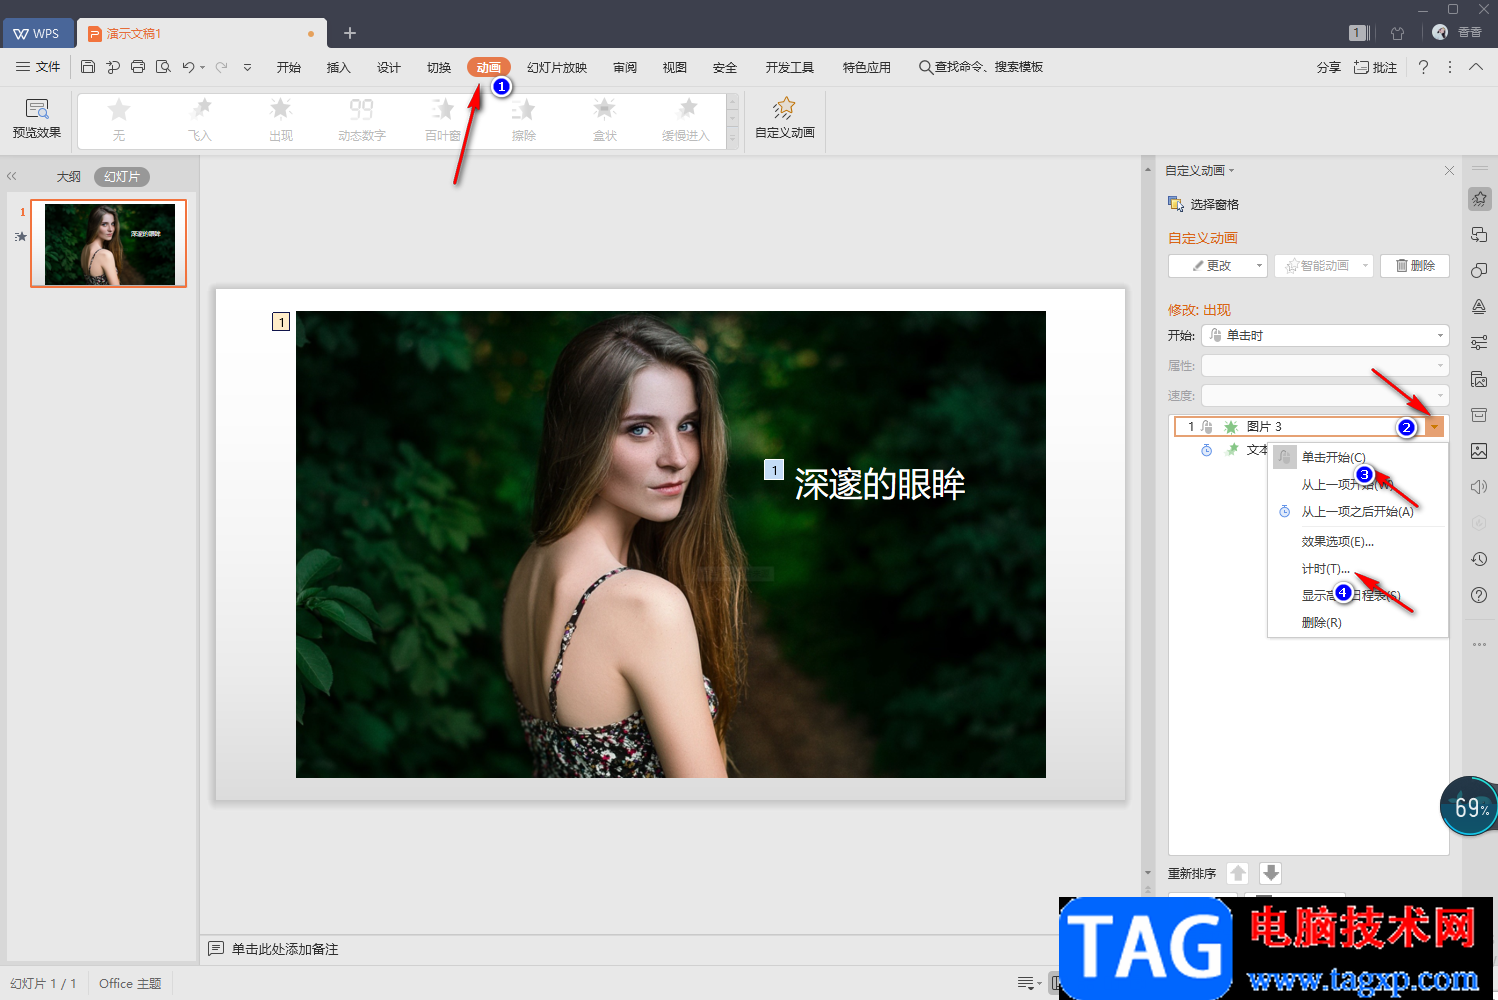1498x1000 pixels.
Task: Move the animation up in reorder (重新排序)
Action: point(1238,873)
